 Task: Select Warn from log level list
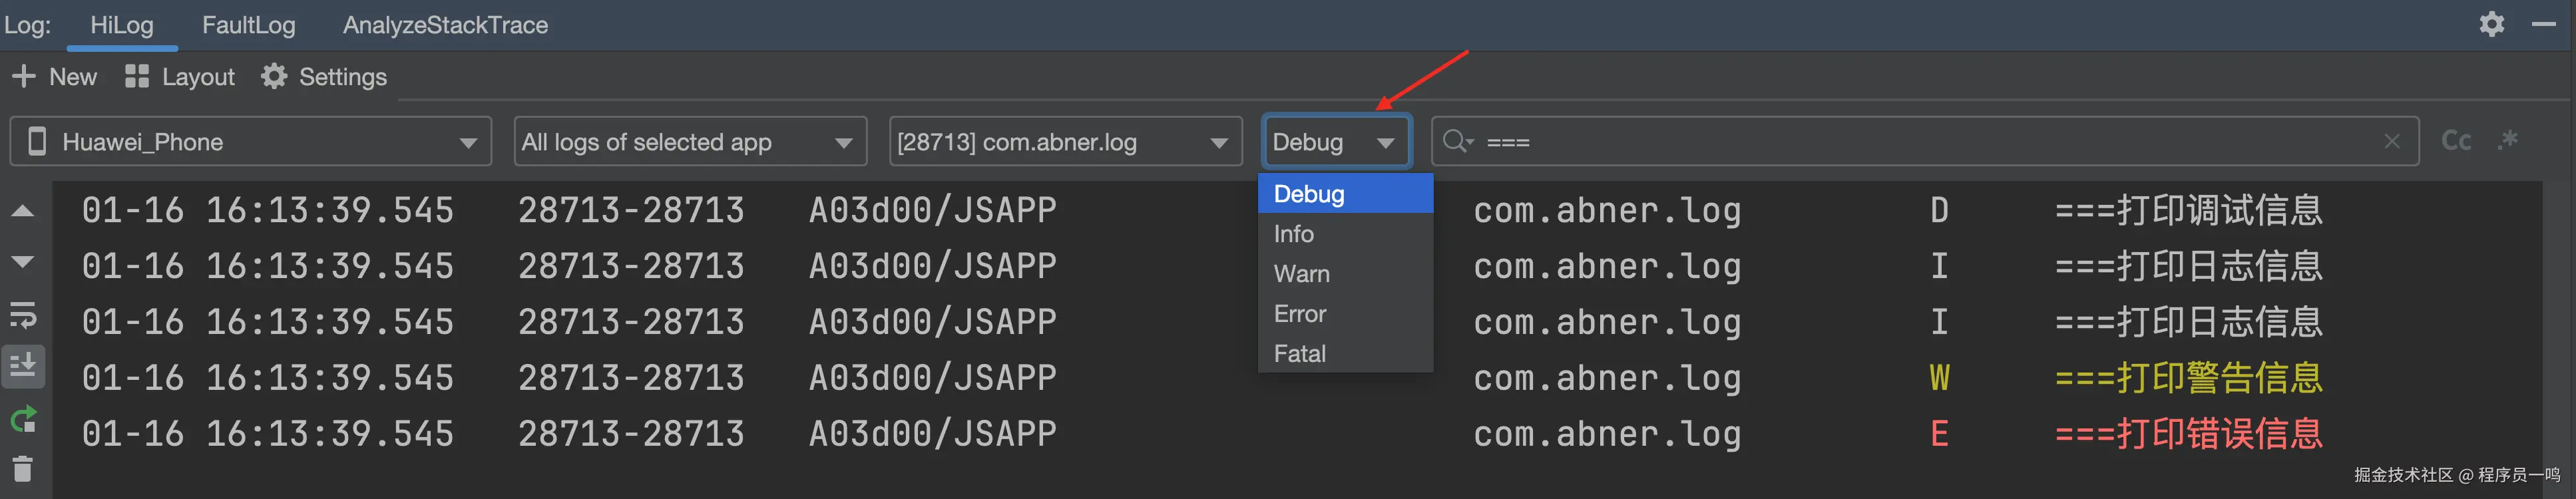pos(1301,274)
